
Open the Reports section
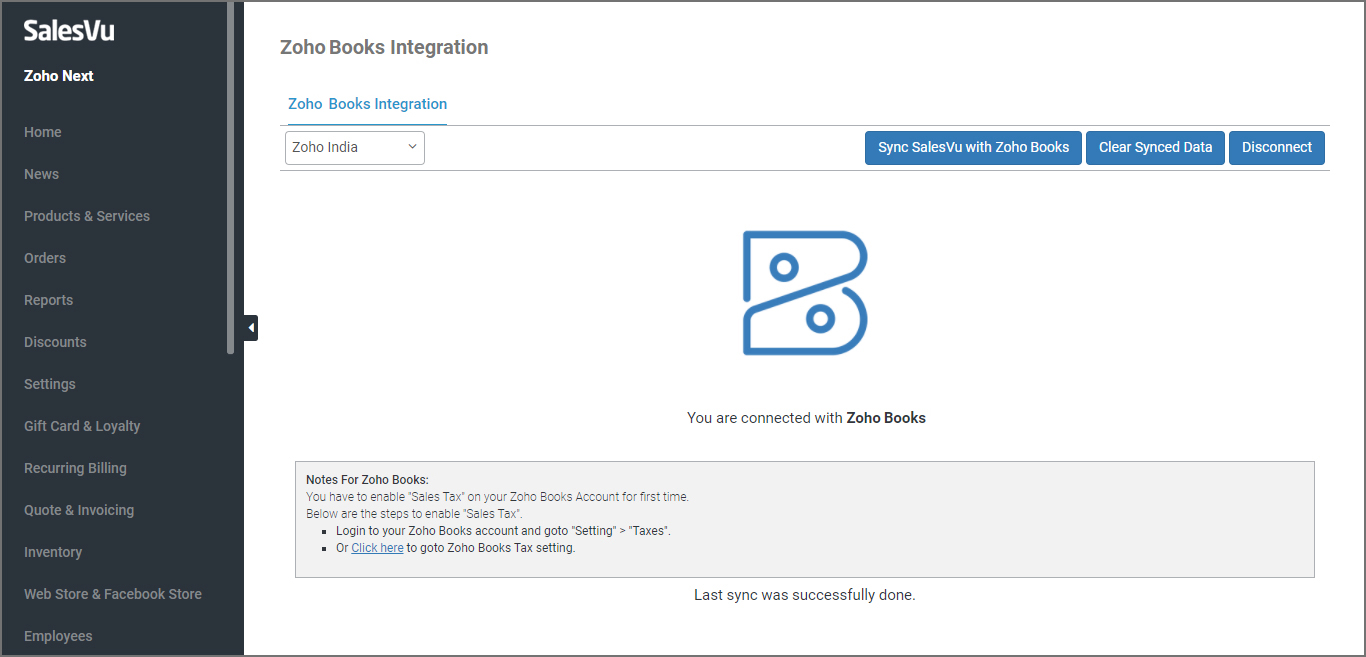pos(48,300)
